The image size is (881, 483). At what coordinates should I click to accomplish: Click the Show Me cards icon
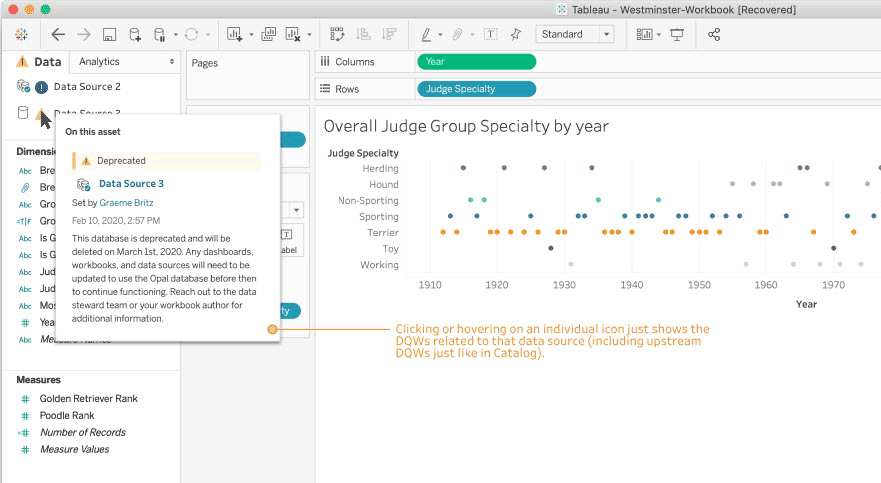coord(644,35)
